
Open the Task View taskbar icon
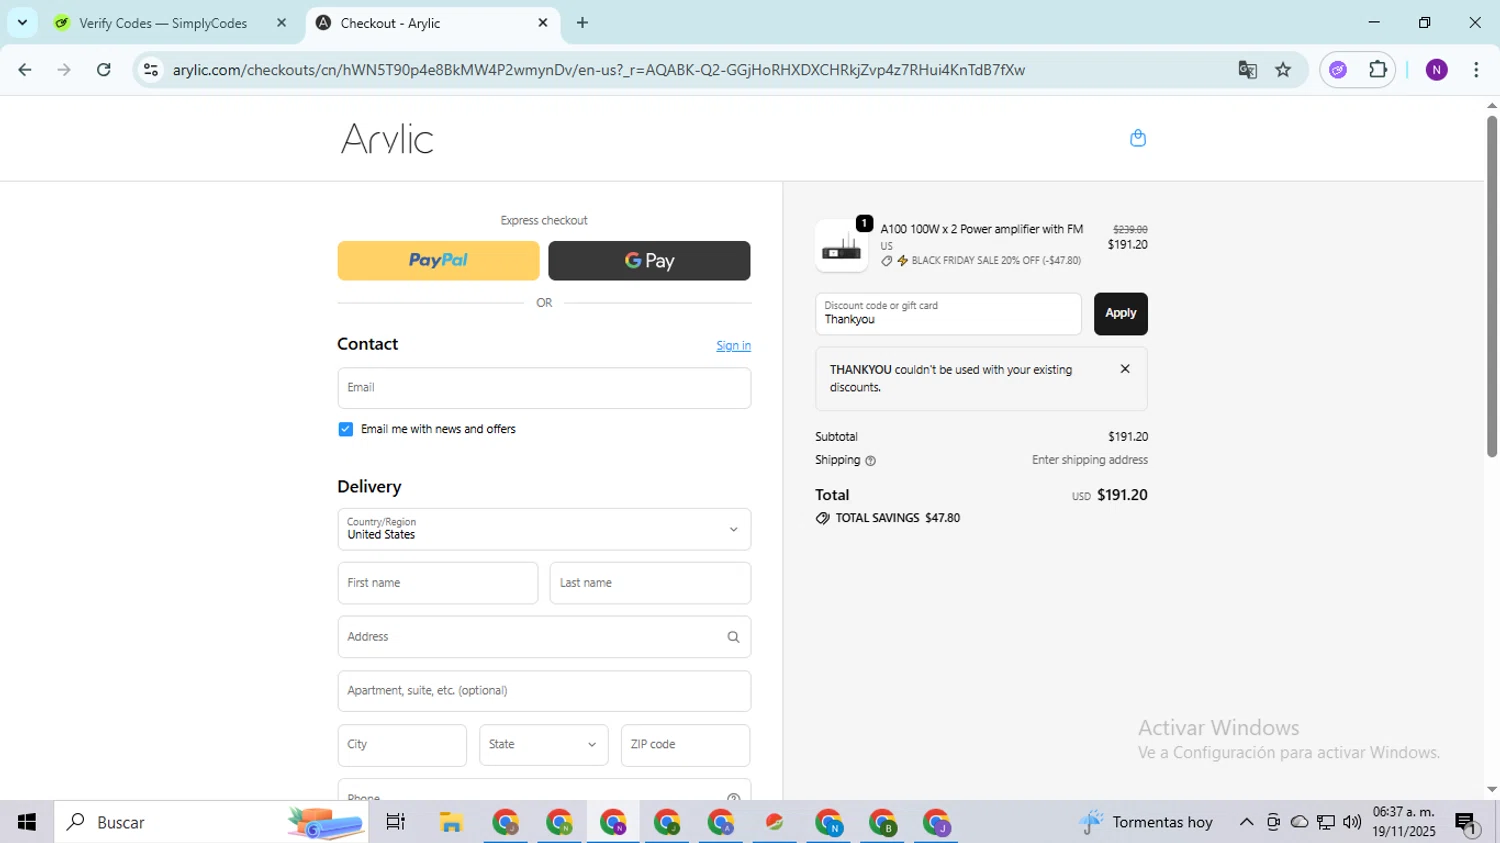(396, 822)
